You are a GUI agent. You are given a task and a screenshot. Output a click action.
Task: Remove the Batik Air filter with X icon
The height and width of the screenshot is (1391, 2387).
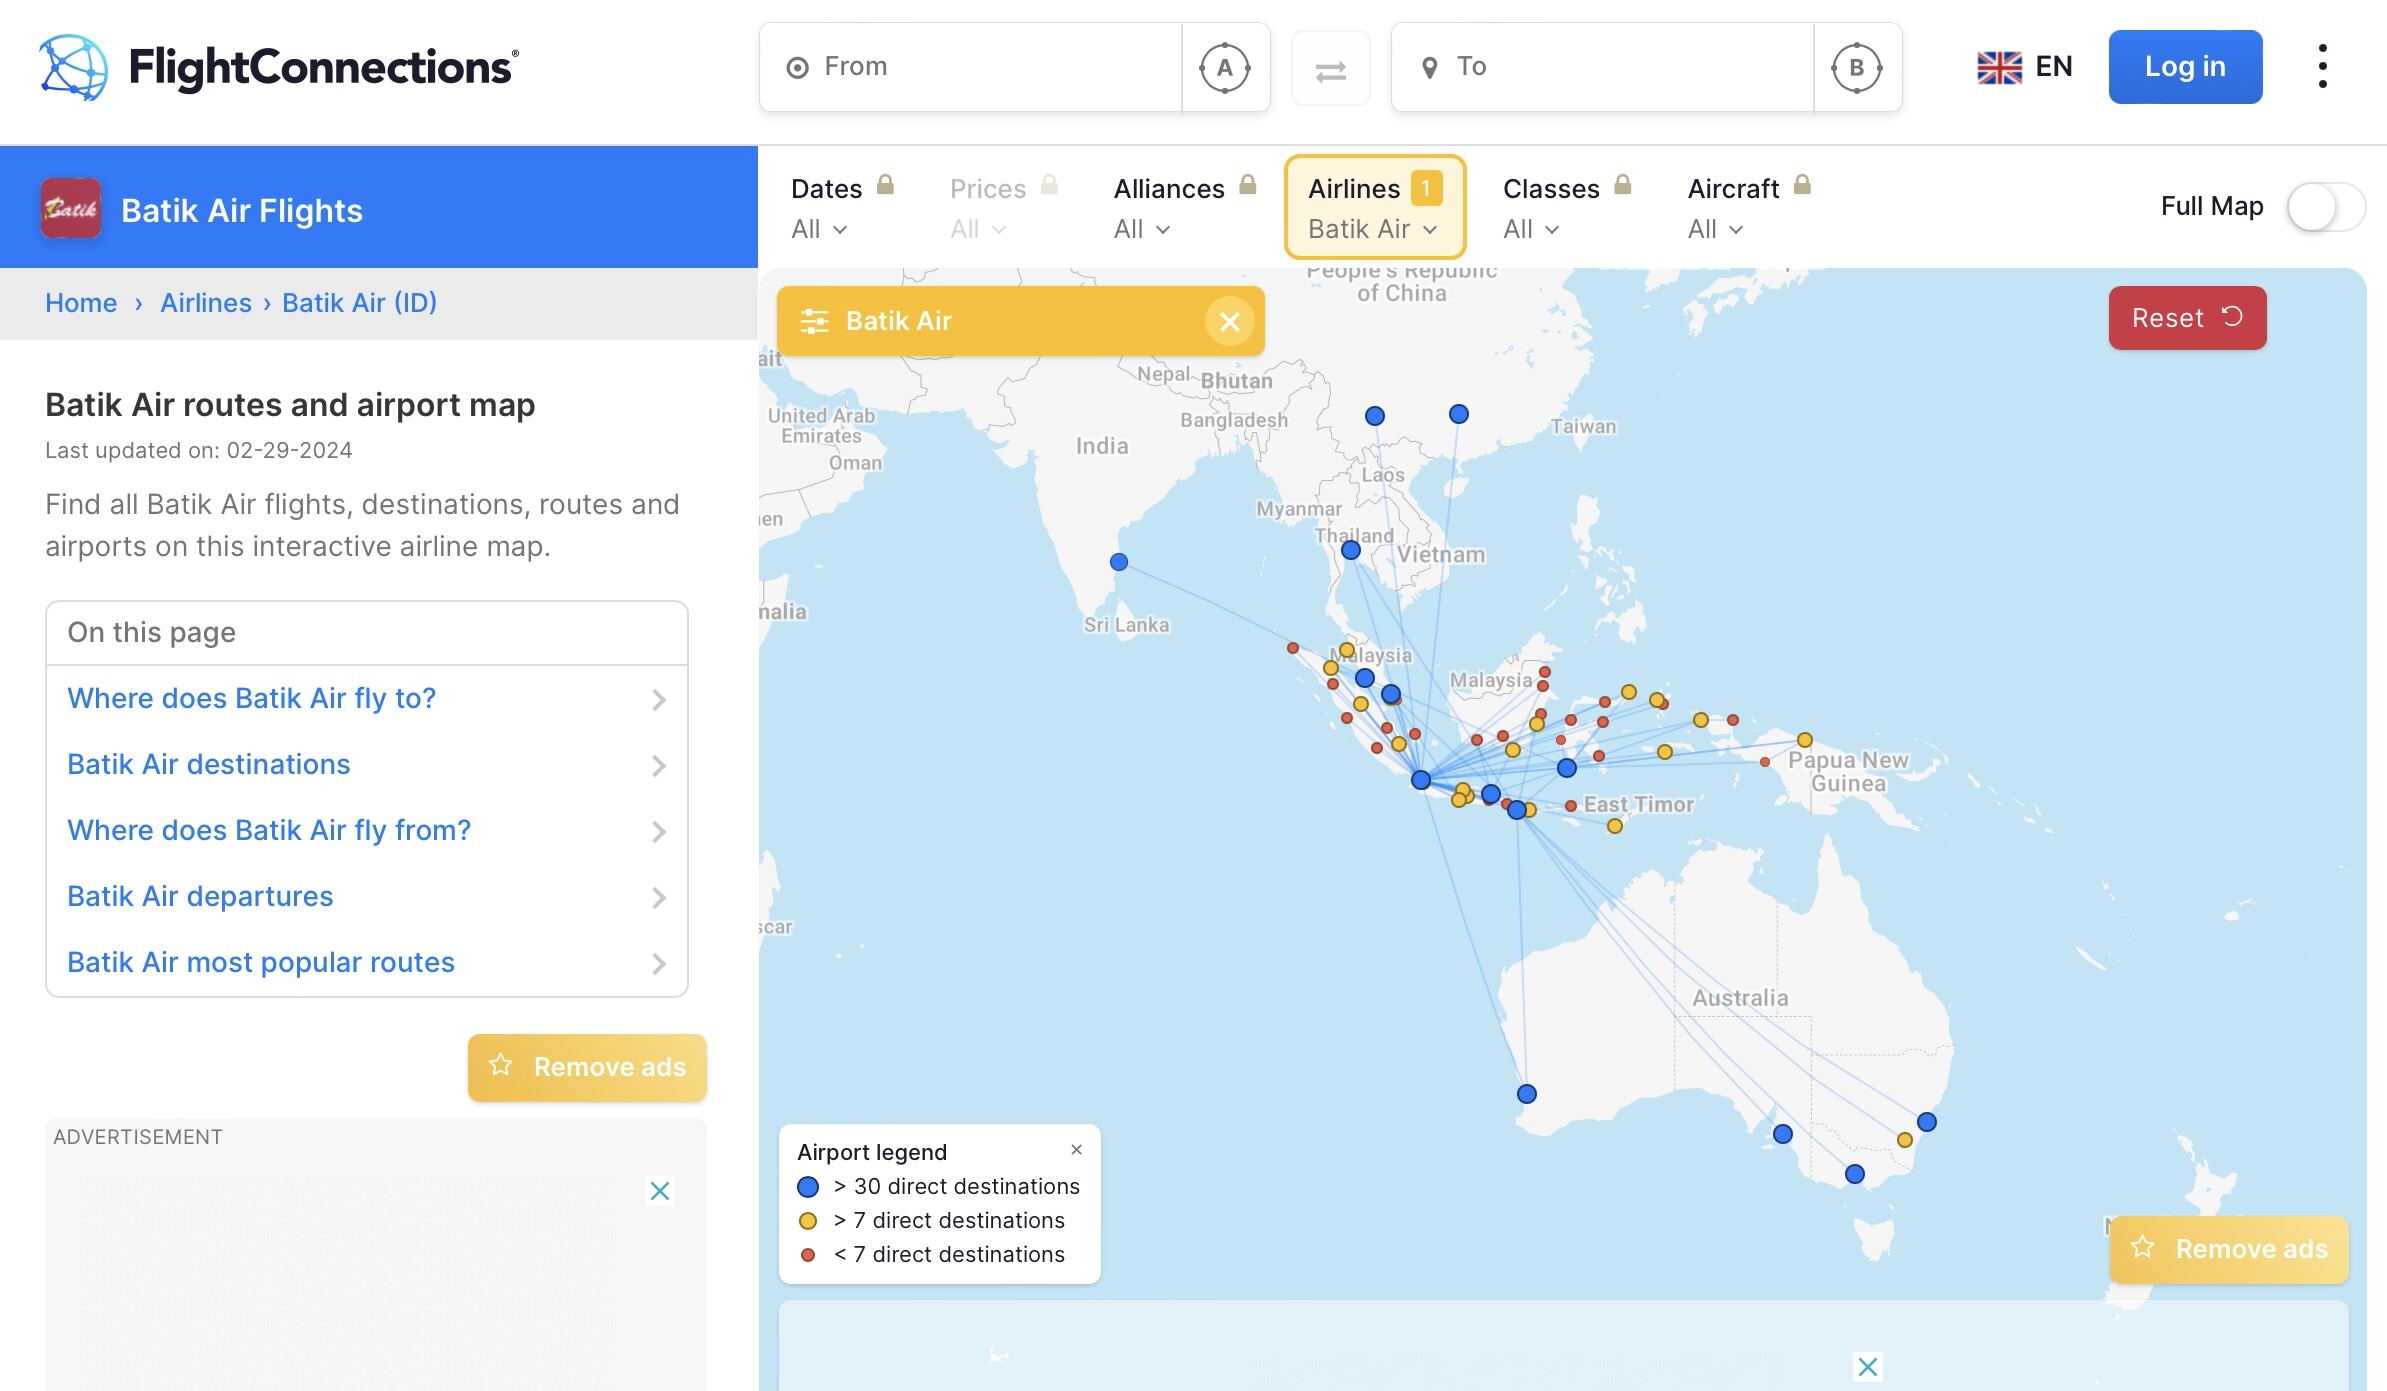coord(1229,321)
